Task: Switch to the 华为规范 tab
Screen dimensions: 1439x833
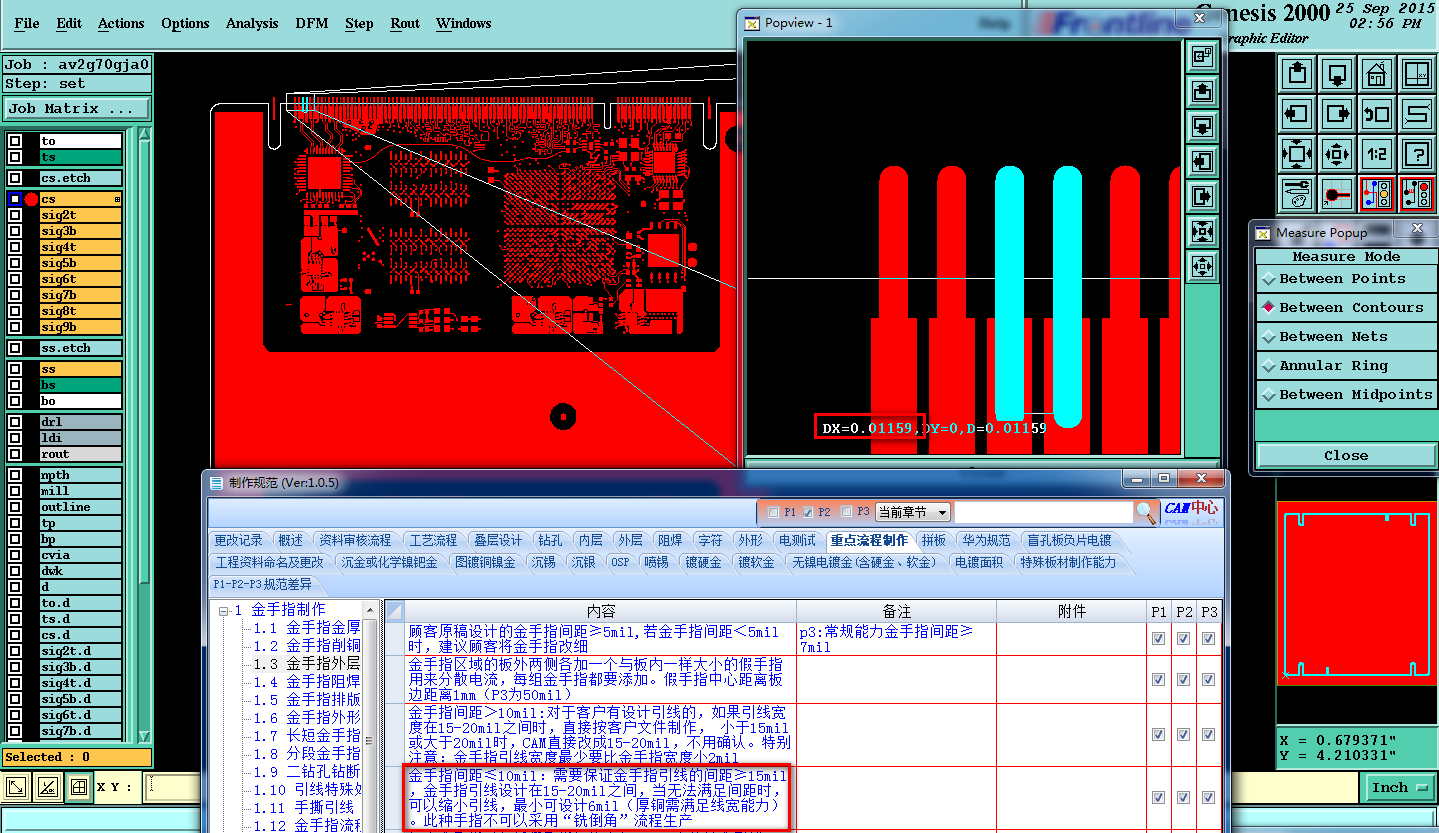Action: [986, 540]
